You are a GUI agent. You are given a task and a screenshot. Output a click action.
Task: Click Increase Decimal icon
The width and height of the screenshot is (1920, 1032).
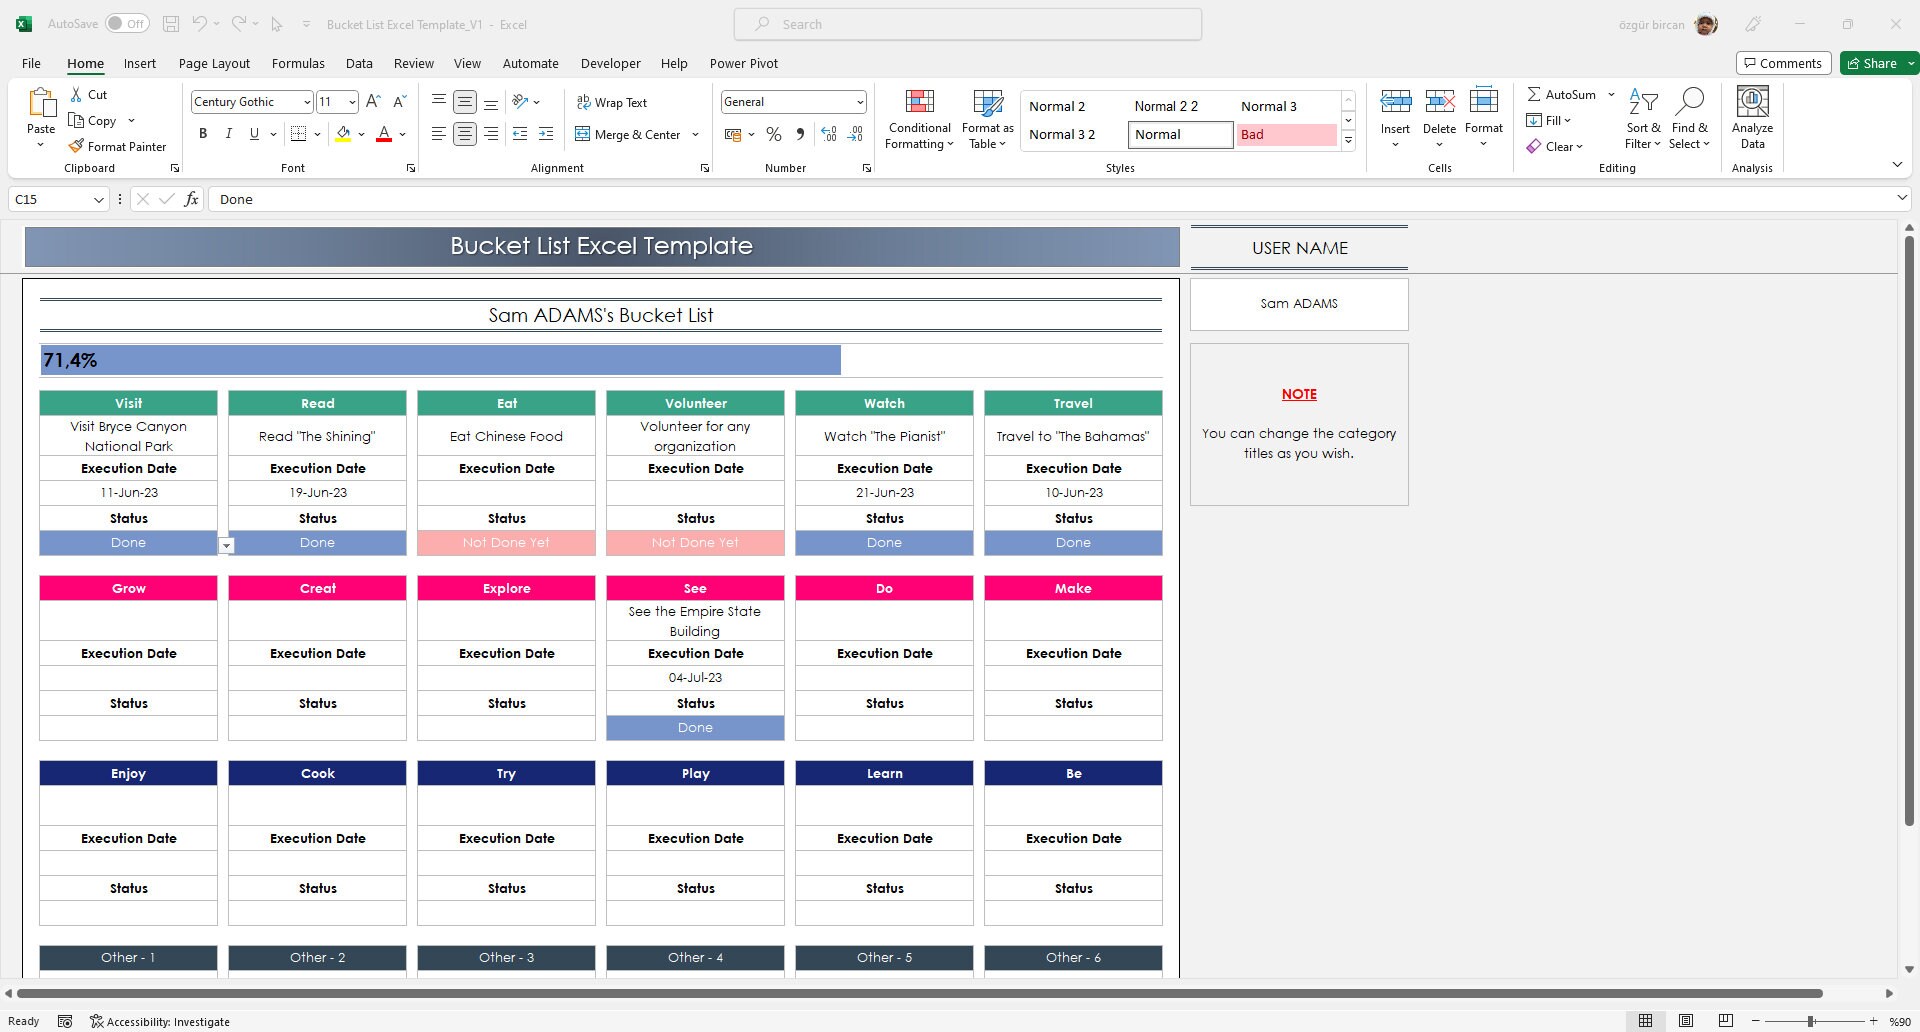[828, 133]
